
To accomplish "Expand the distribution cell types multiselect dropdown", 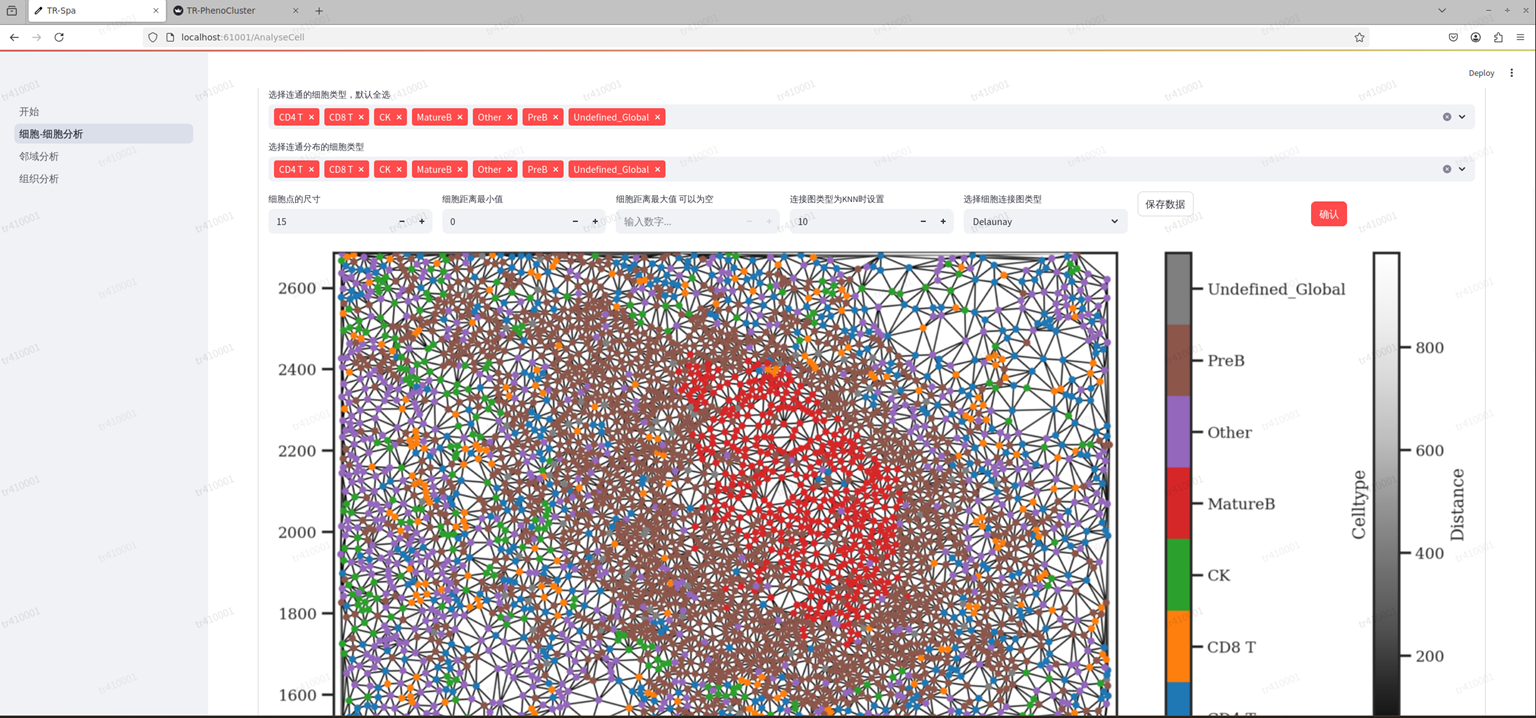I will 1462,169.
